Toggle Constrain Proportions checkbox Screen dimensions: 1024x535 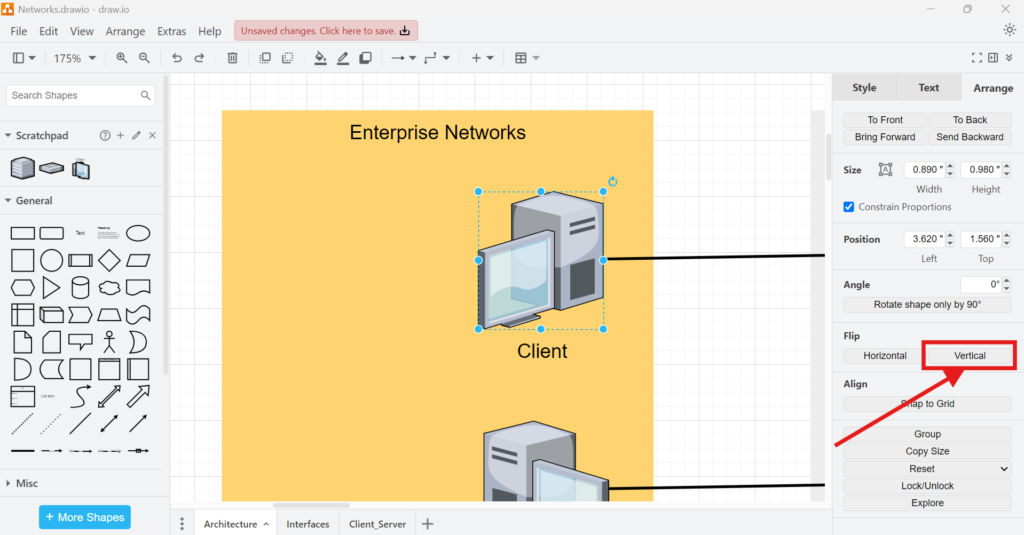click(849, 207)
